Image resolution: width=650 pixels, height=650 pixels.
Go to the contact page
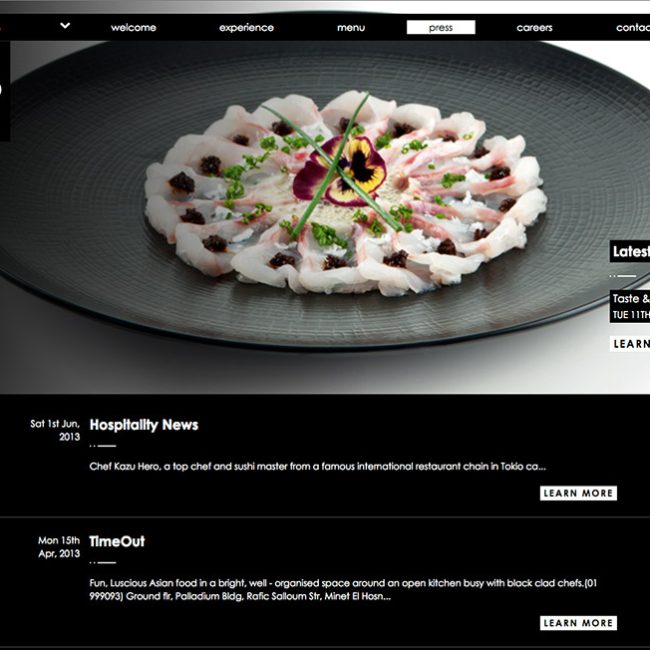(633, 28)
